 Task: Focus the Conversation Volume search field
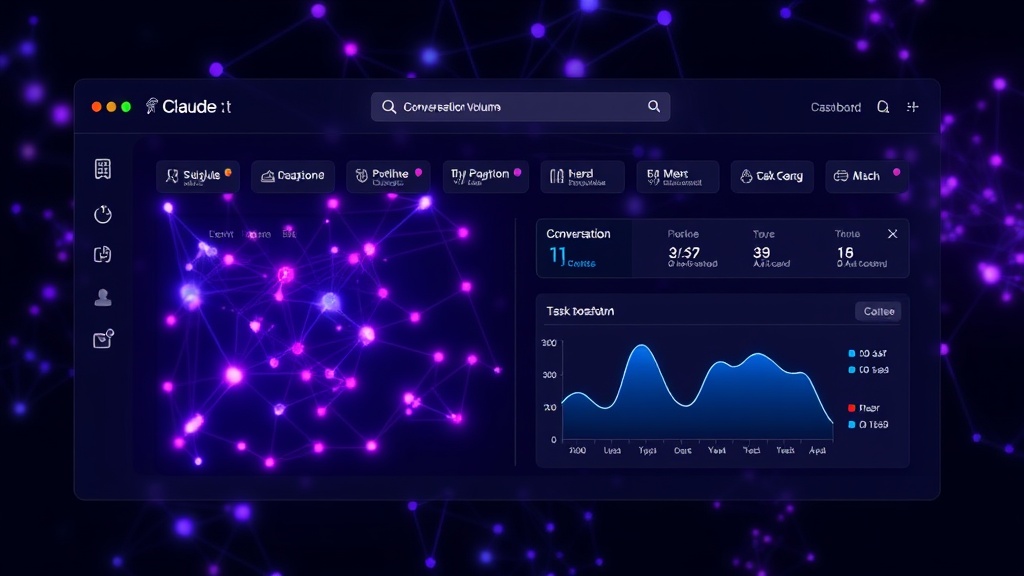point(520,106)
